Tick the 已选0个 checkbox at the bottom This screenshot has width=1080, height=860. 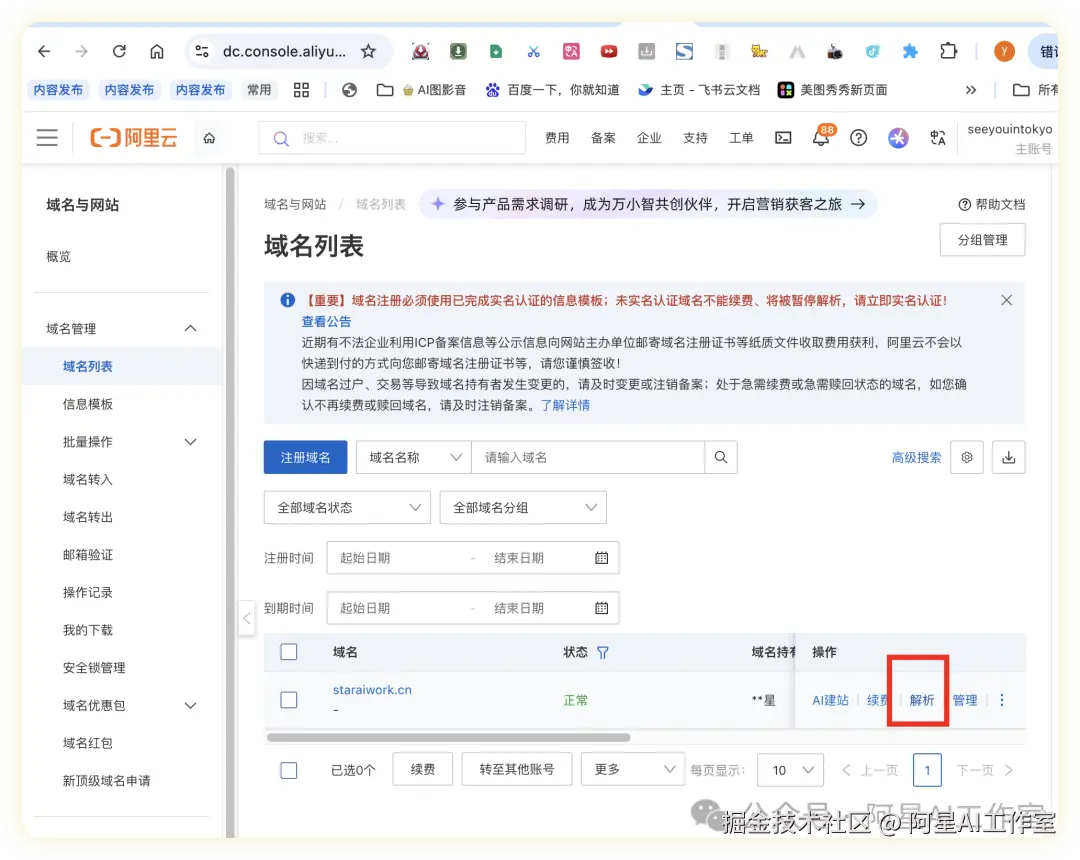point(289,770)
